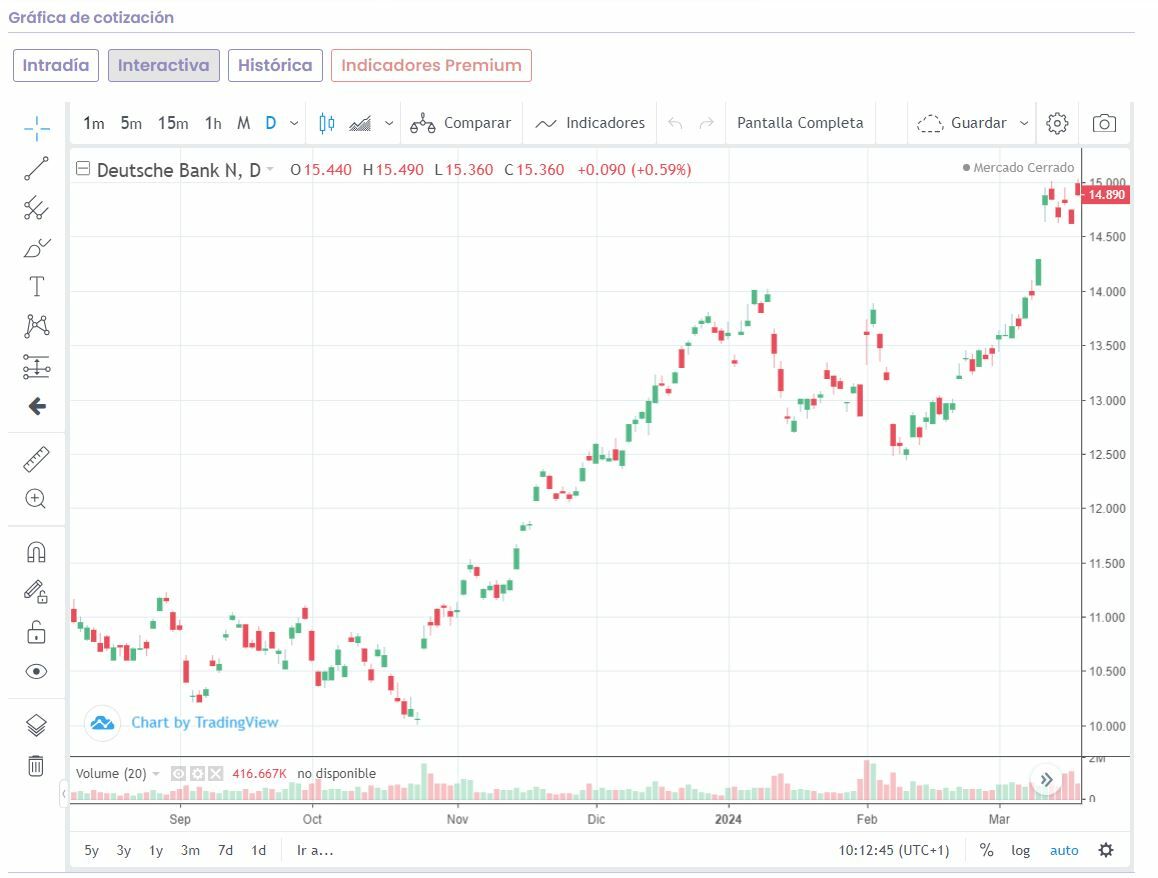Image resolution: width=1158 pixels, height=878 pixels.
Task: Toggle hide all drawings eye icon
Action: (x=36, y=671)
